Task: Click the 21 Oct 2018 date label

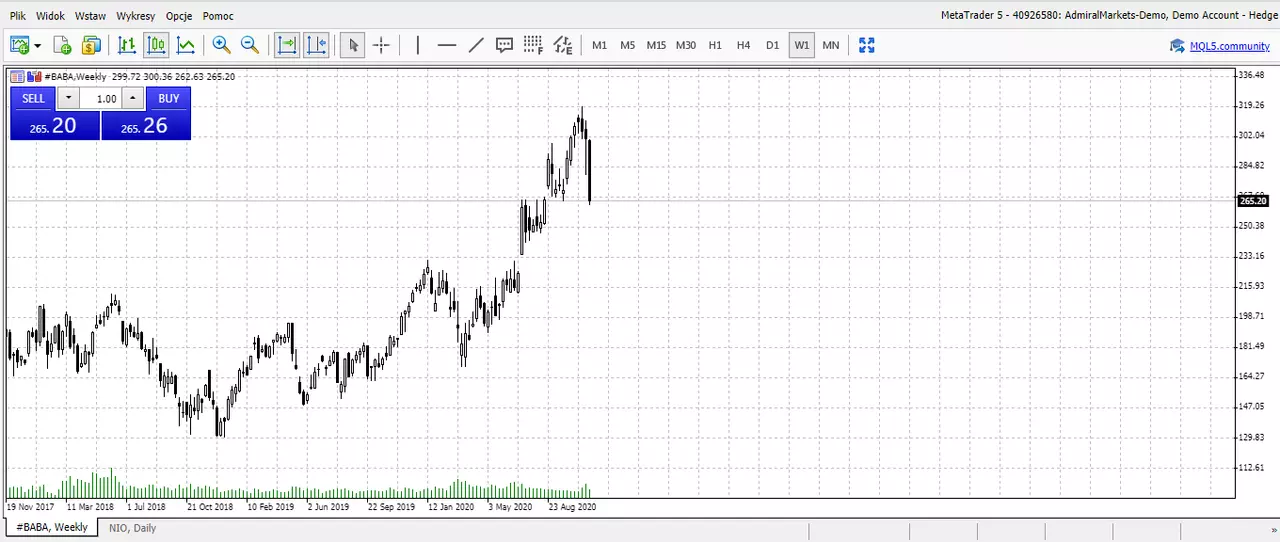Action: click(210, 507)
